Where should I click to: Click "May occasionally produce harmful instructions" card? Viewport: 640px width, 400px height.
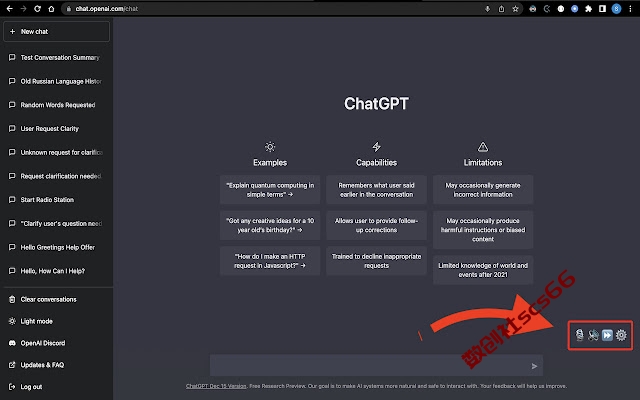[x=483, y=230]
